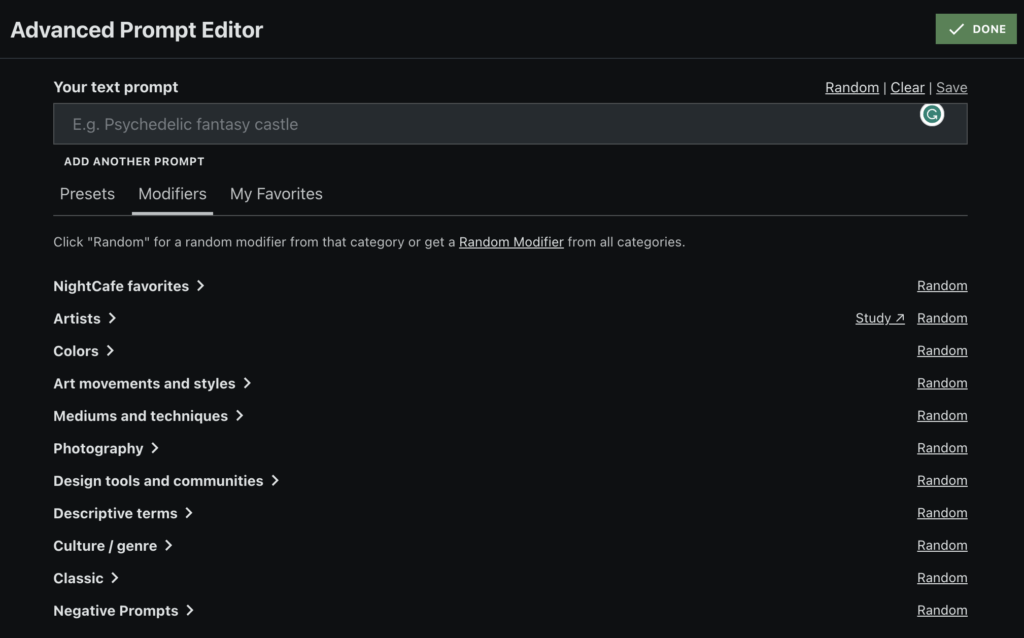Open the Study link next to Artists

pos(879,318)
